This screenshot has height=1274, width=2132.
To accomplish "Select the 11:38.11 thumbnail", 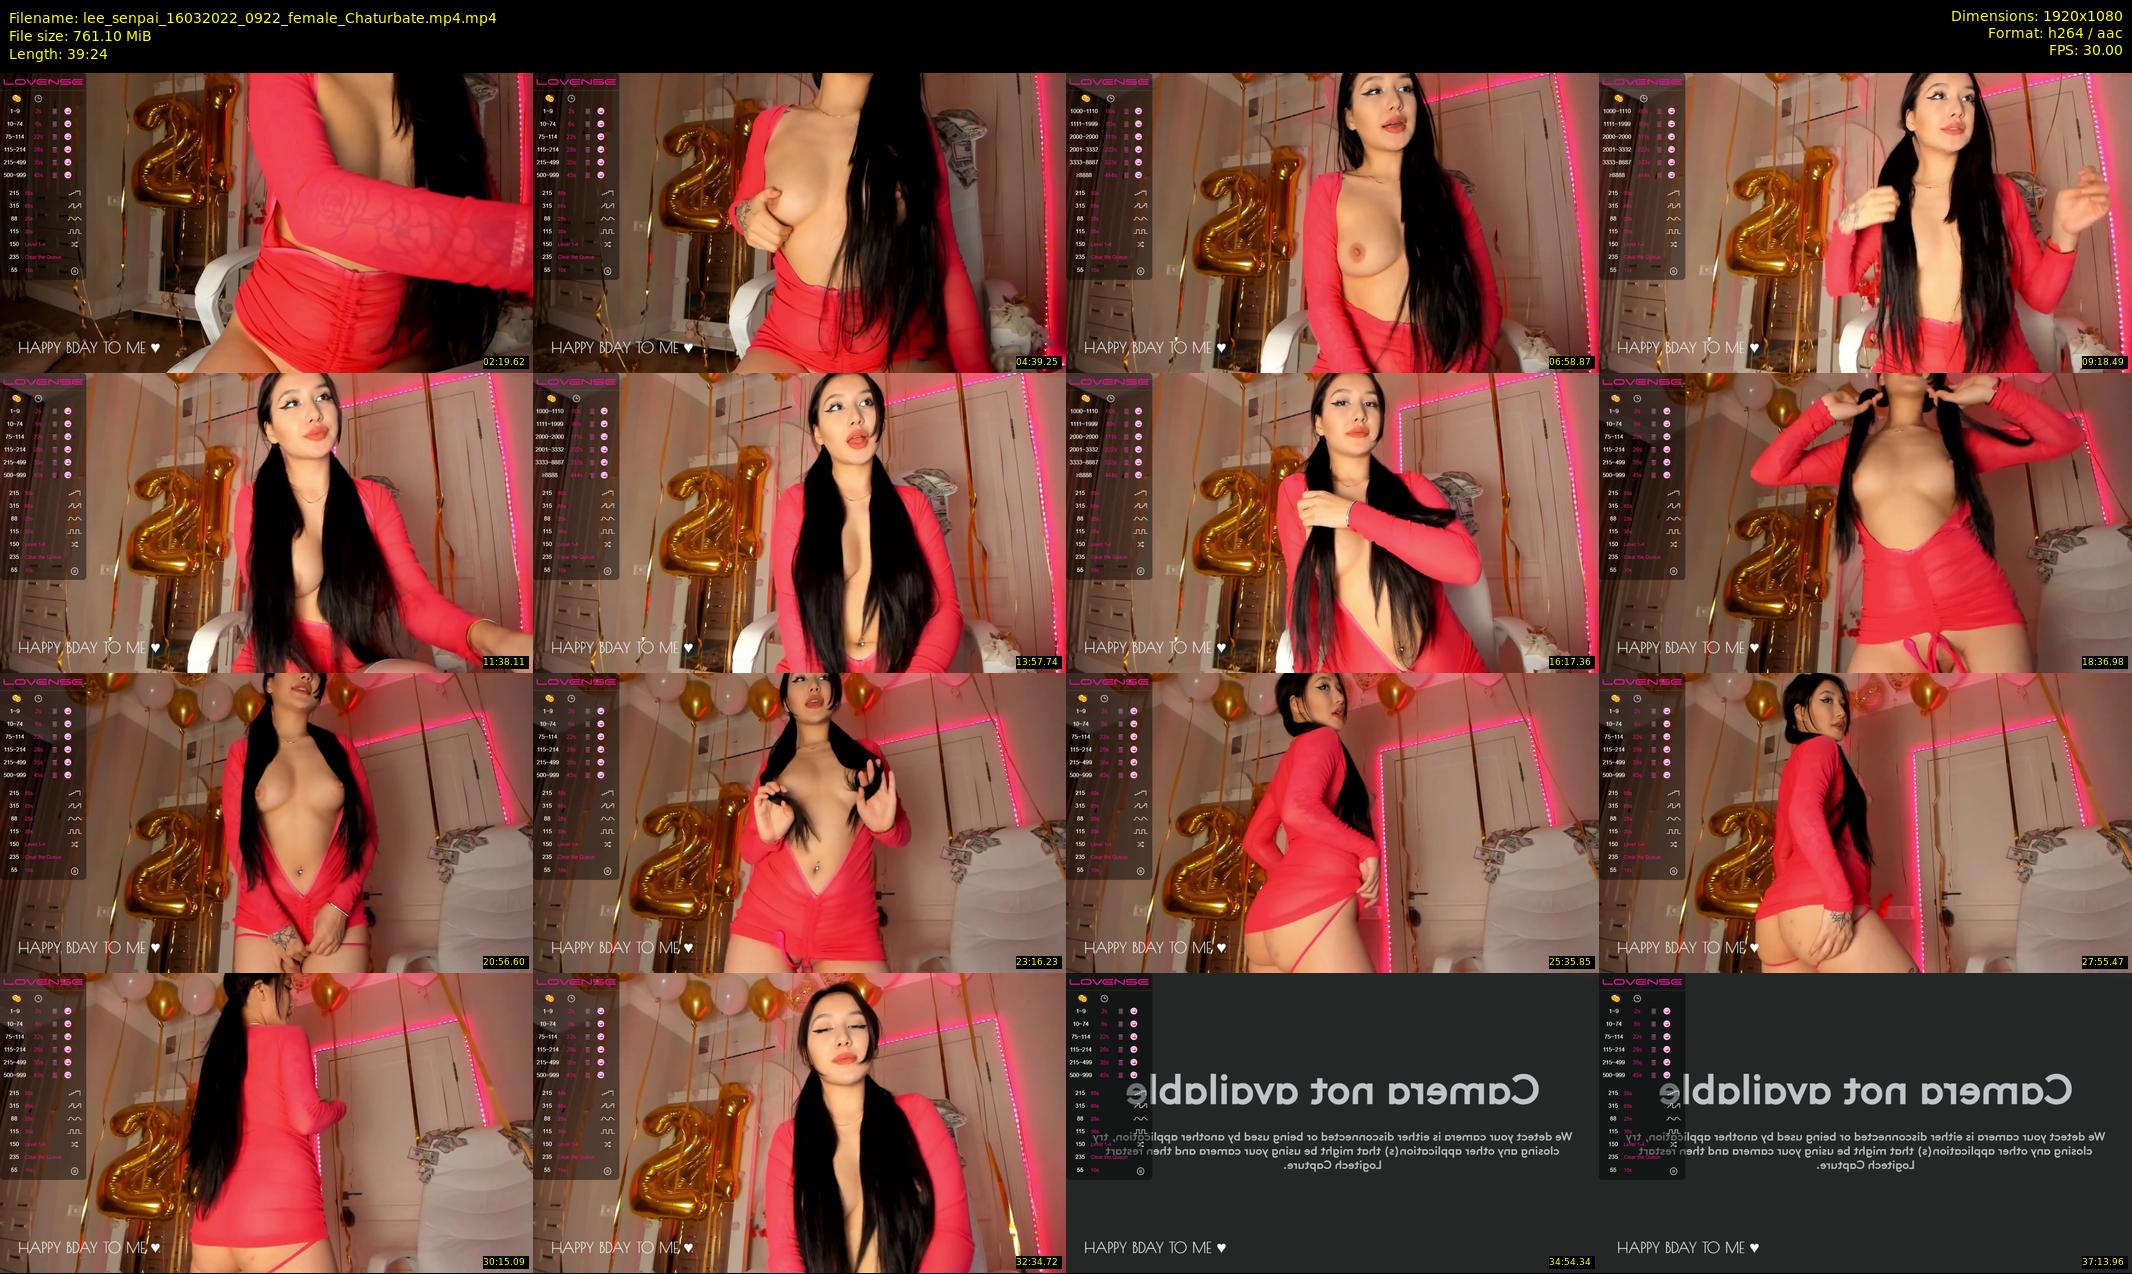I will [x=266, y=522].
